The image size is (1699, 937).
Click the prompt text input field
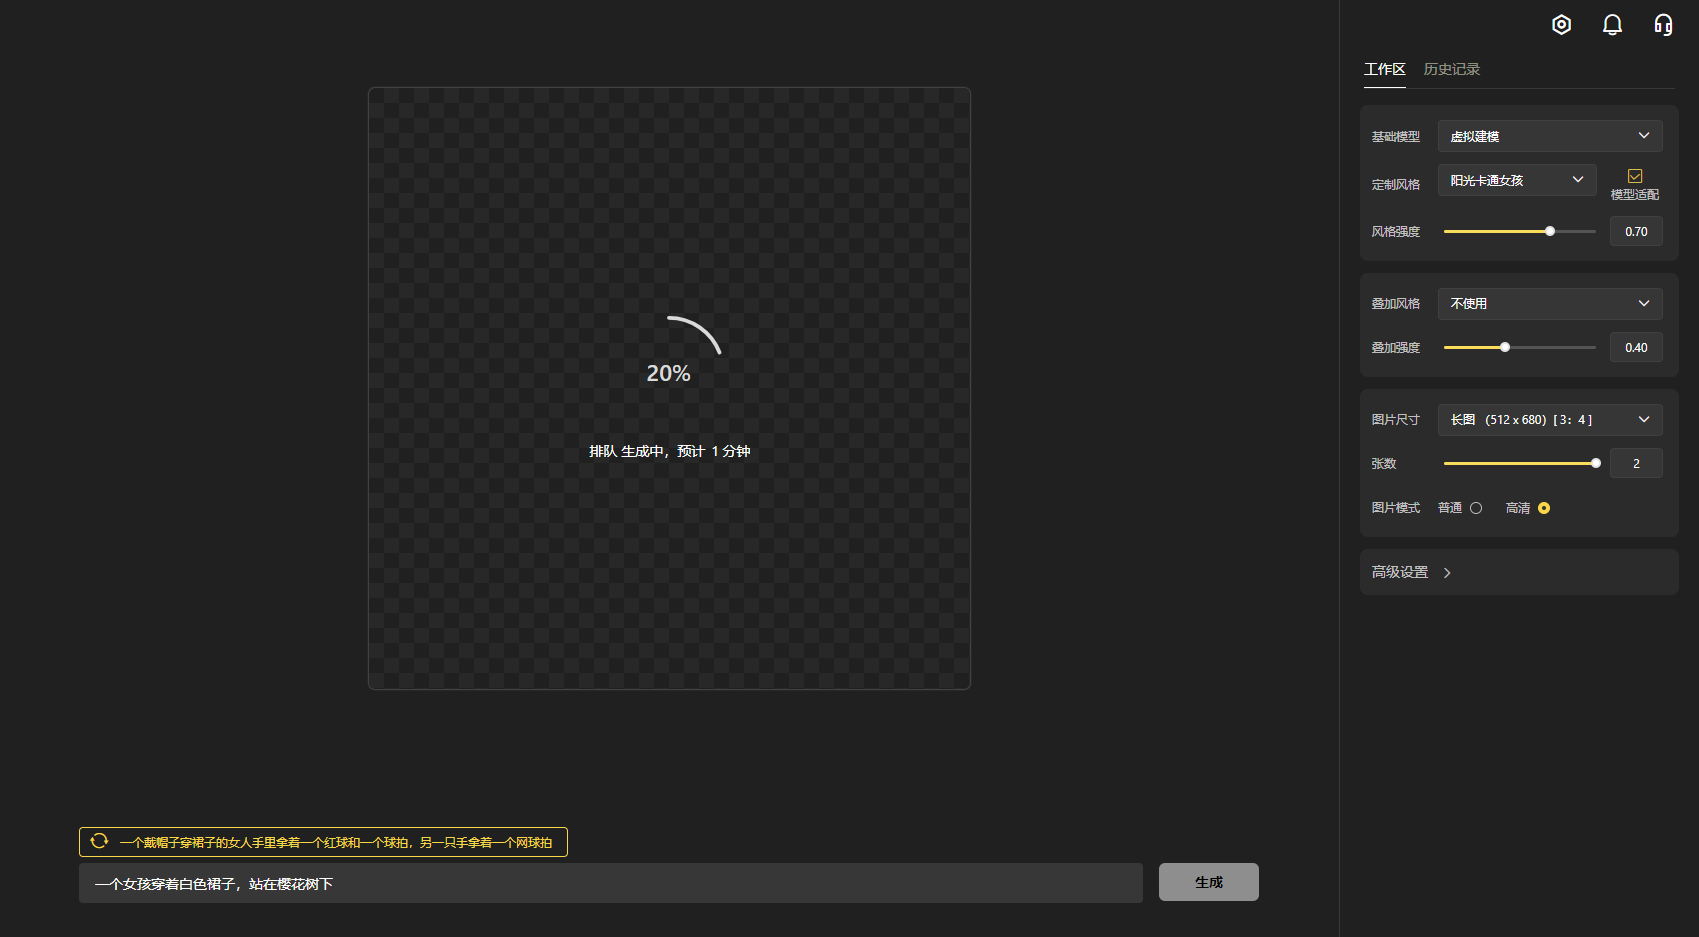pyautogui.click(x=610, y=883)
